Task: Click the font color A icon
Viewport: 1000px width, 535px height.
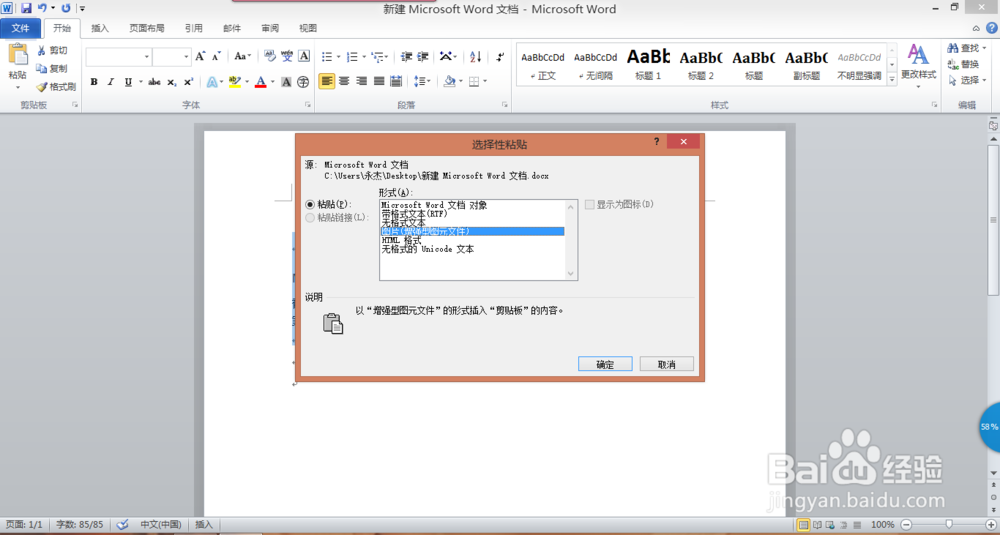Action: click(260, 82)
